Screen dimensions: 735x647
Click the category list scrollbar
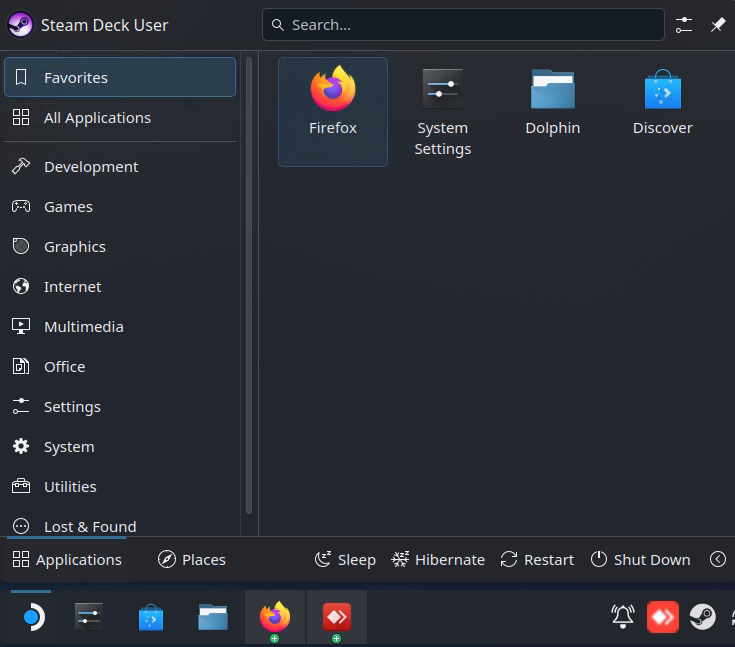249,286
